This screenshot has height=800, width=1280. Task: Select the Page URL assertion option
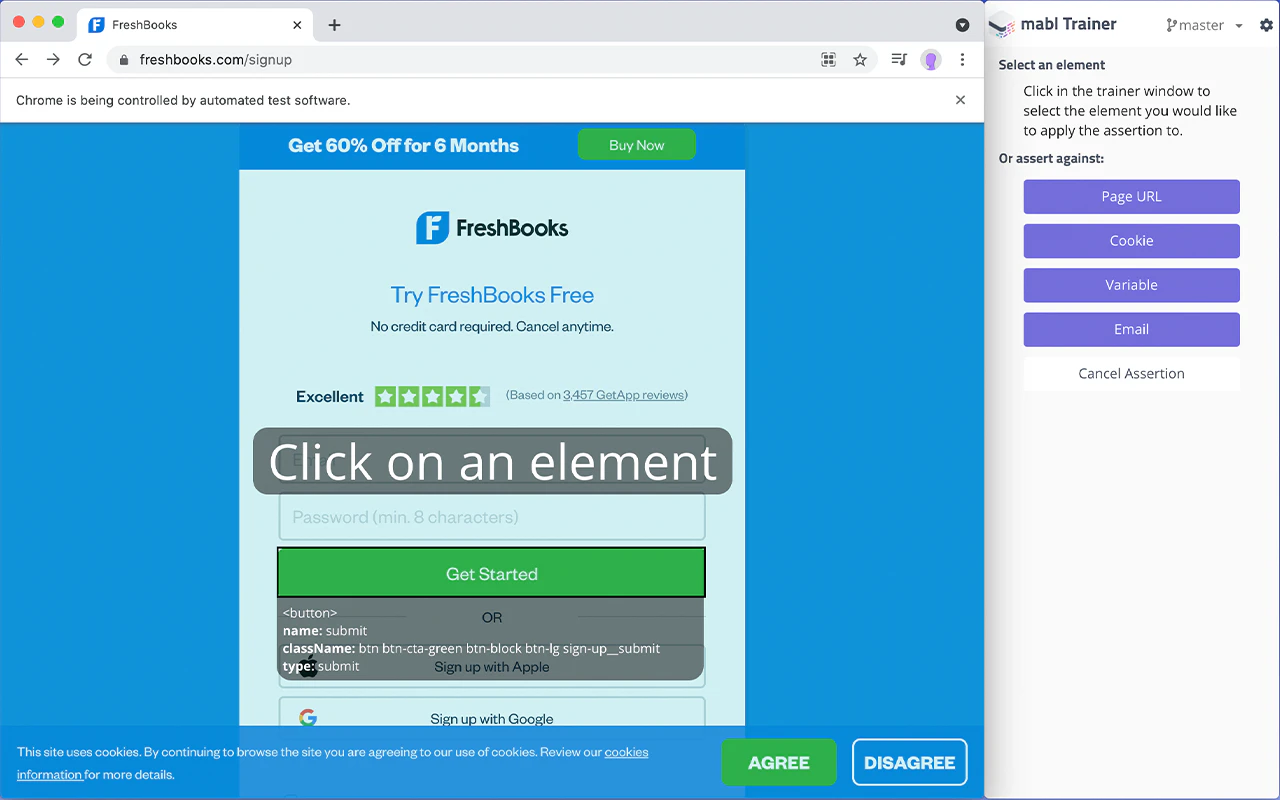point(1131,196)
